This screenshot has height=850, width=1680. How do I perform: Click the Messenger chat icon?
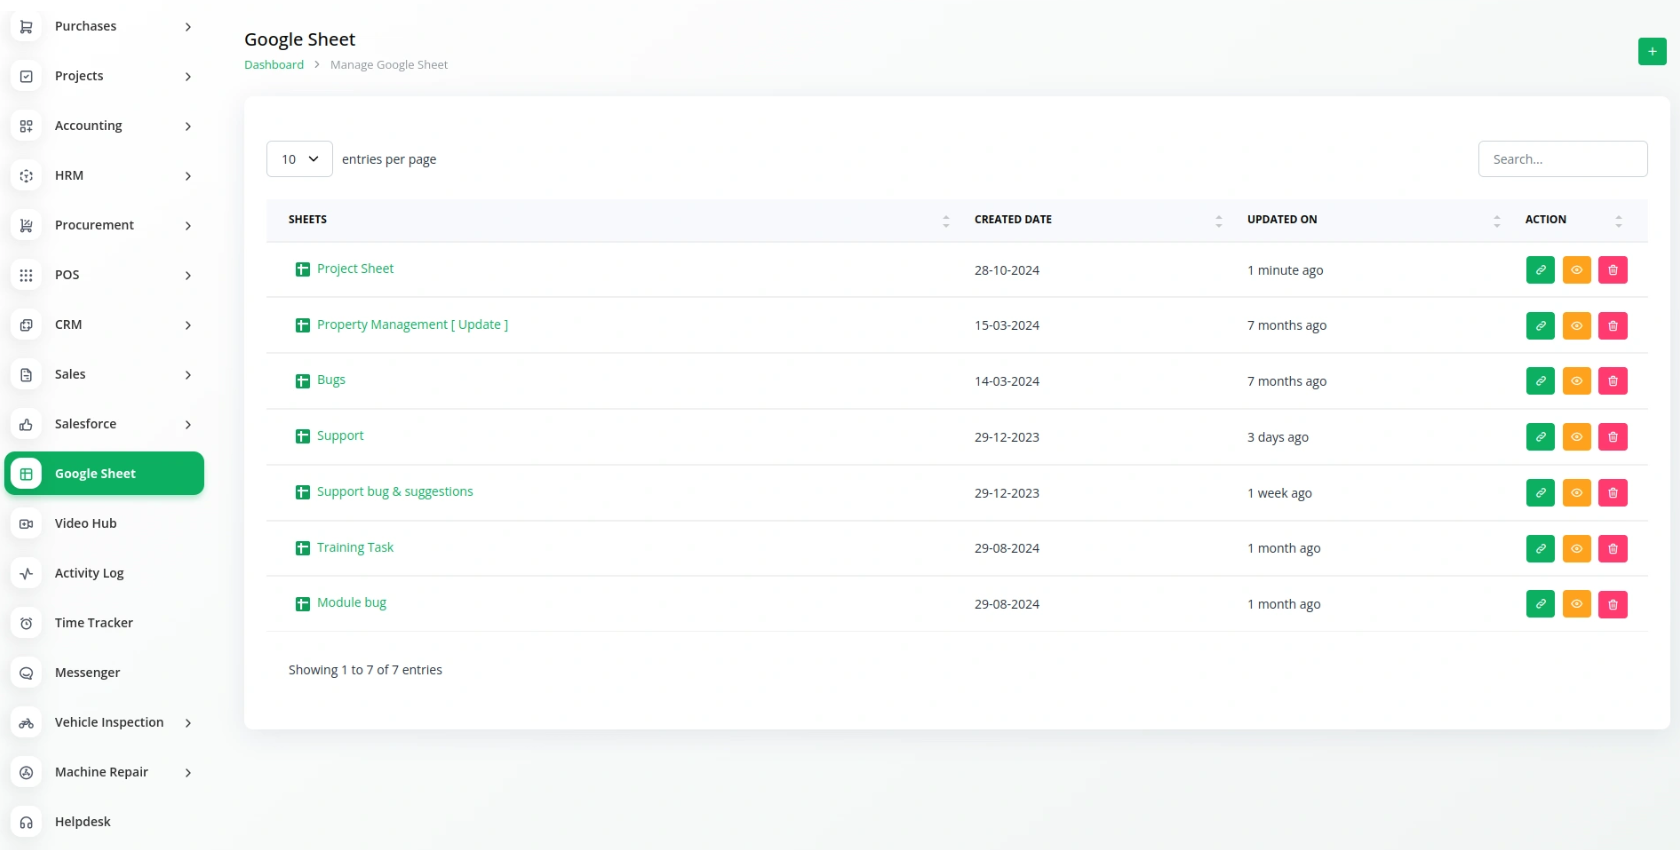point(26,673)
